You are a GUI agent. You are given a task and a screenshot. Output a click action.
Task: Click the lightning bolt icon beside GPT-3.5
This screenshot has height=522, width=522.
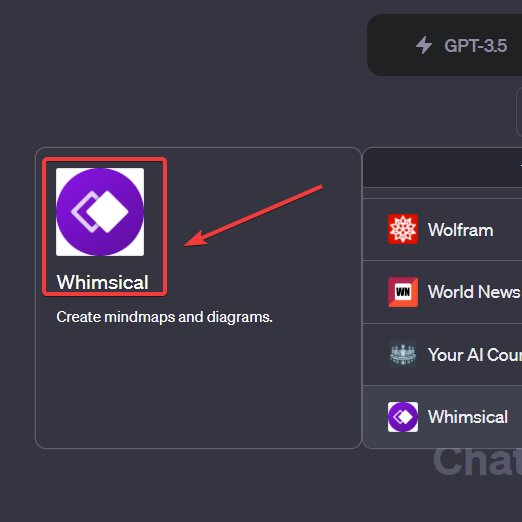(424, 45)
